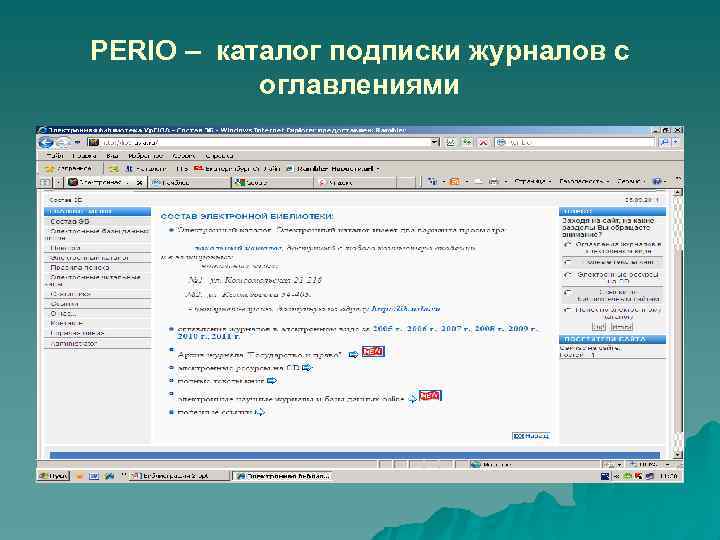Focus the browser address bar URL field
Image resolution: width=720 pixels, height=540 pixels.
tap(264, 143)
